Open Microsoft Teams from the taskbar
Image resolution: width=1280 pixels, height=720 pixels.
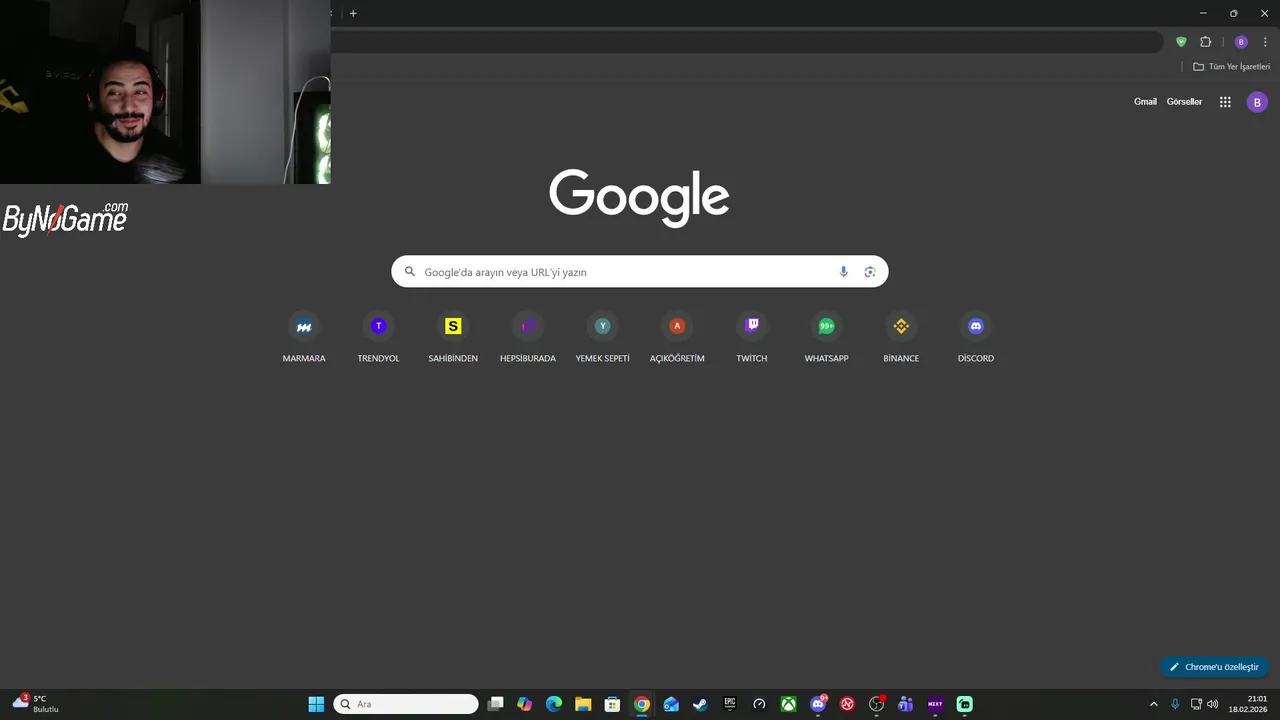906,704
